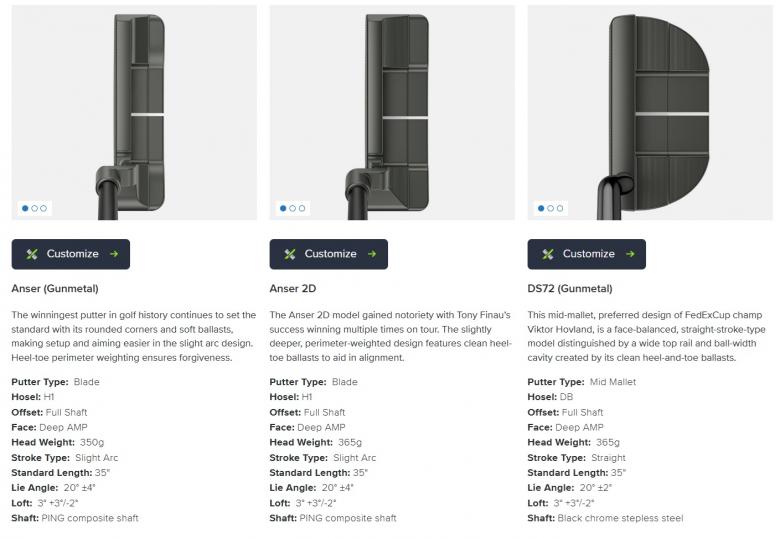Click the crossed-tools icon on DS72 Customize
Image resolution: width=780 pixels, height=539 pixels.
pos(548,254)
